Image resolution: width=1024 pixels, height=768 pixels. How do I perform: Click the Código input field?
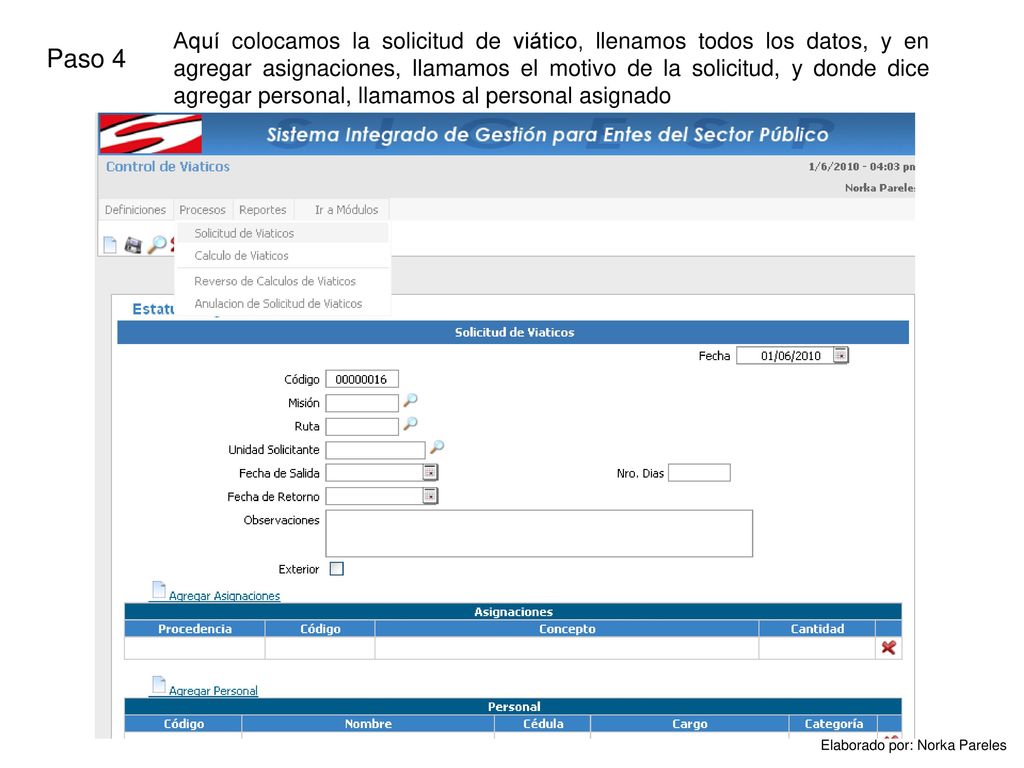[362, 379]
